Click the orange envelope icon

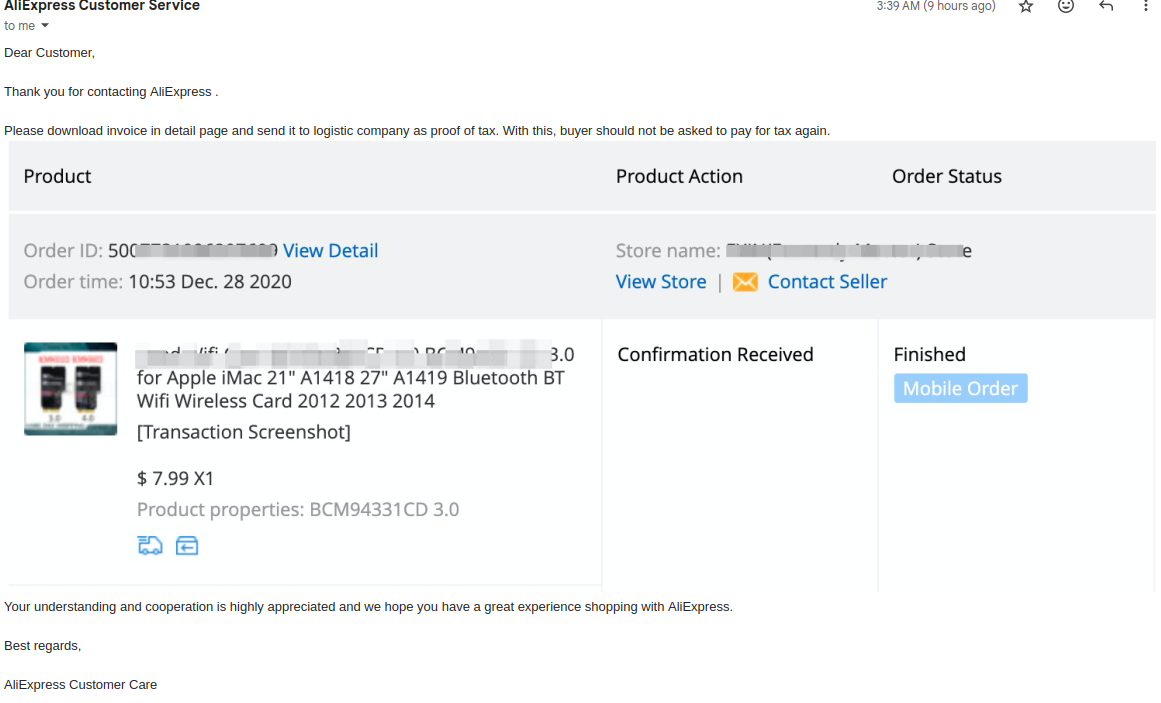tap(745, 282)
